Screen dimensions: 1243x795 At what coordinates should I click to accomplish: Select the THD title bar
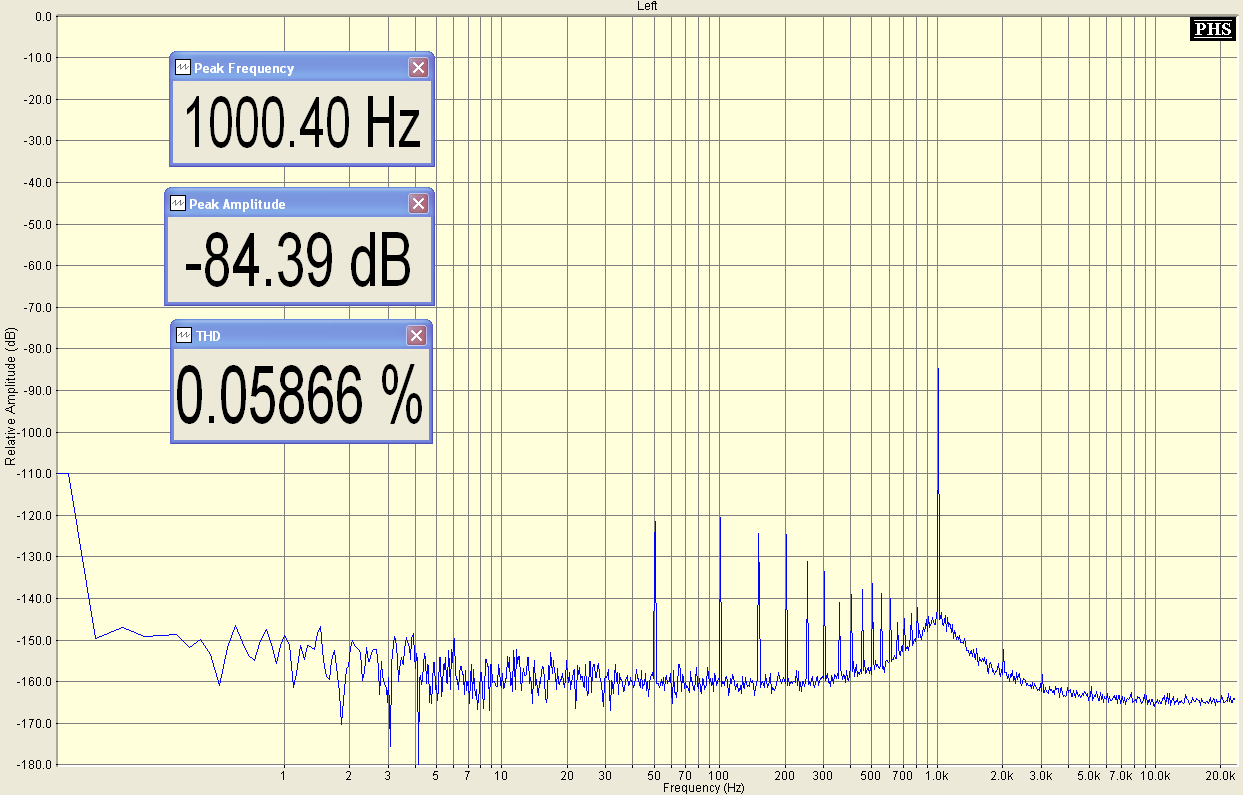tap(302, 336)
